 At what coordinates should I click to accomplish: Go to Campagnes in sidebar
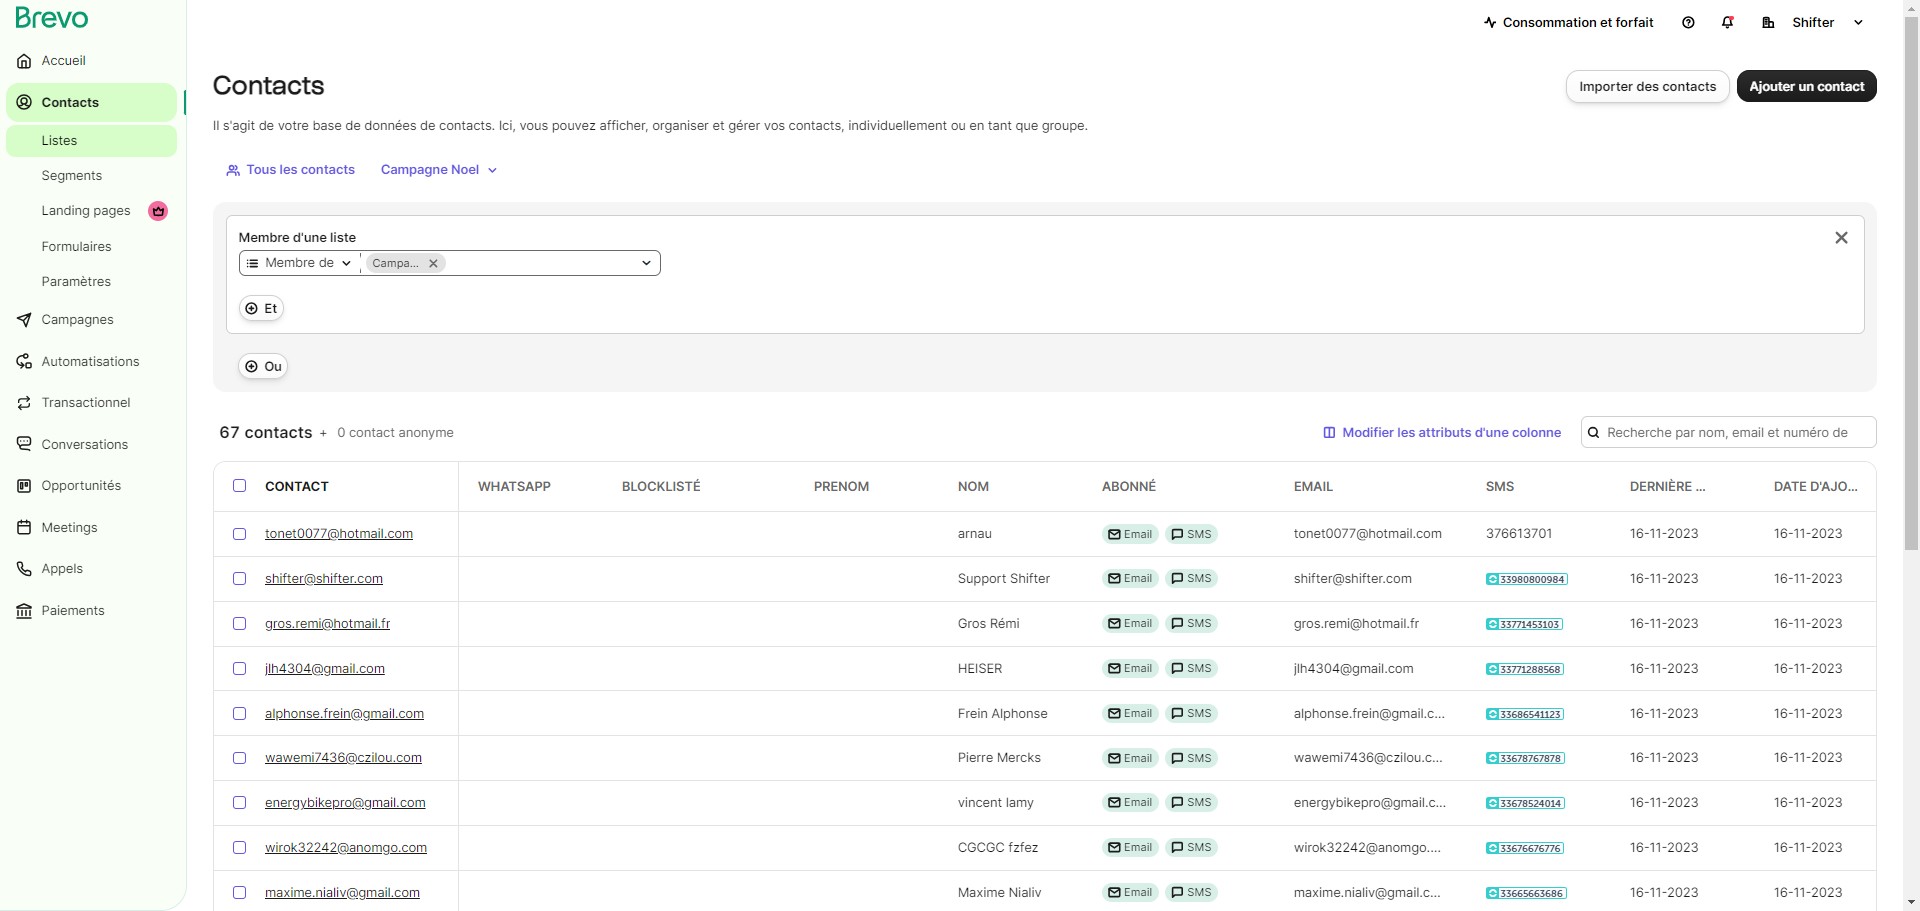(77, 320)
